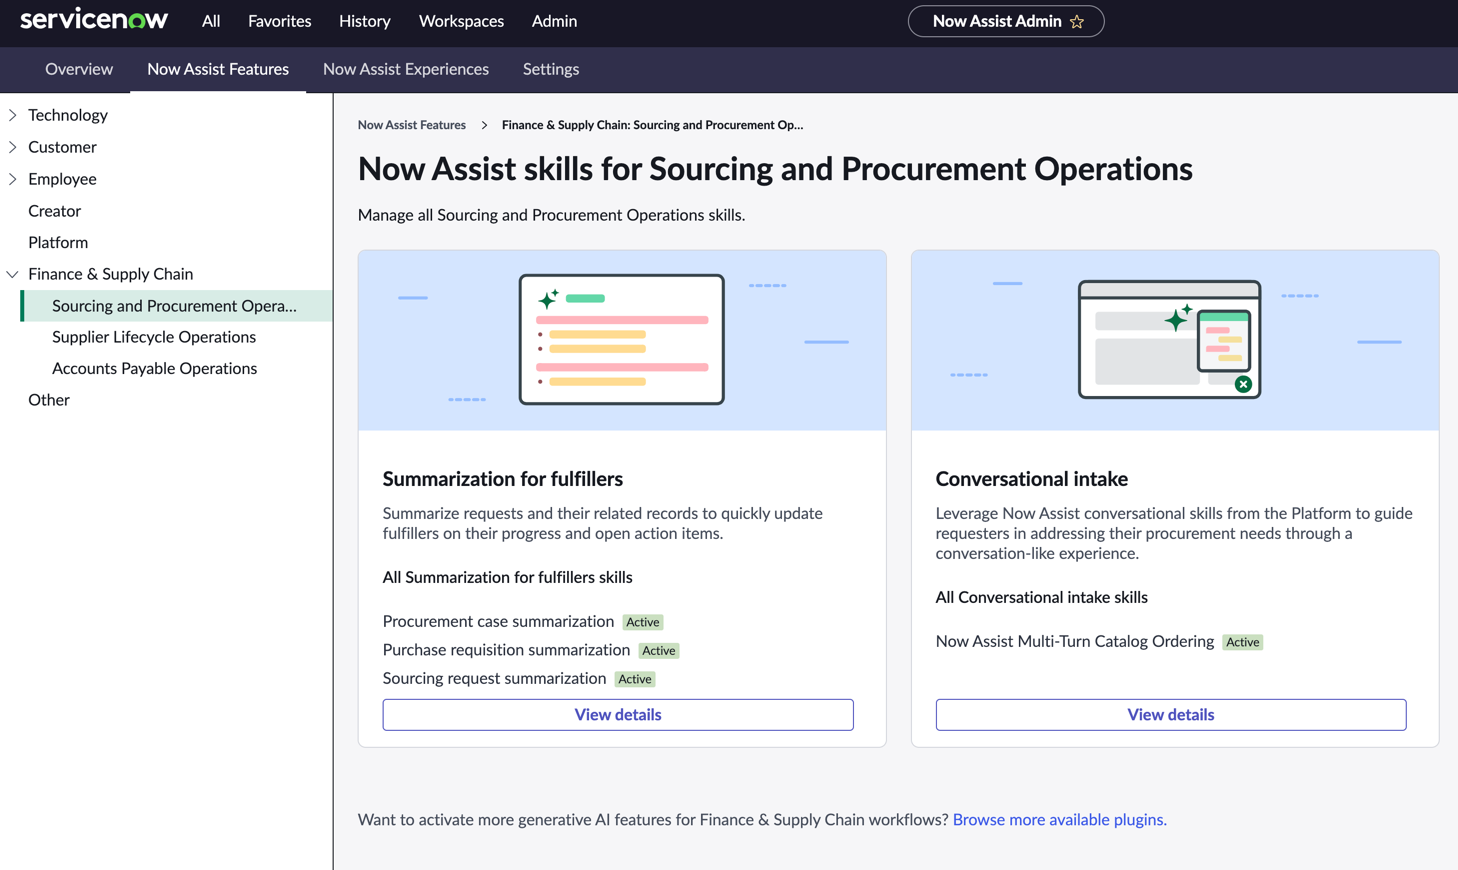Open the All menu
The image size is (1458, 870).
click(x=211, y=21)
